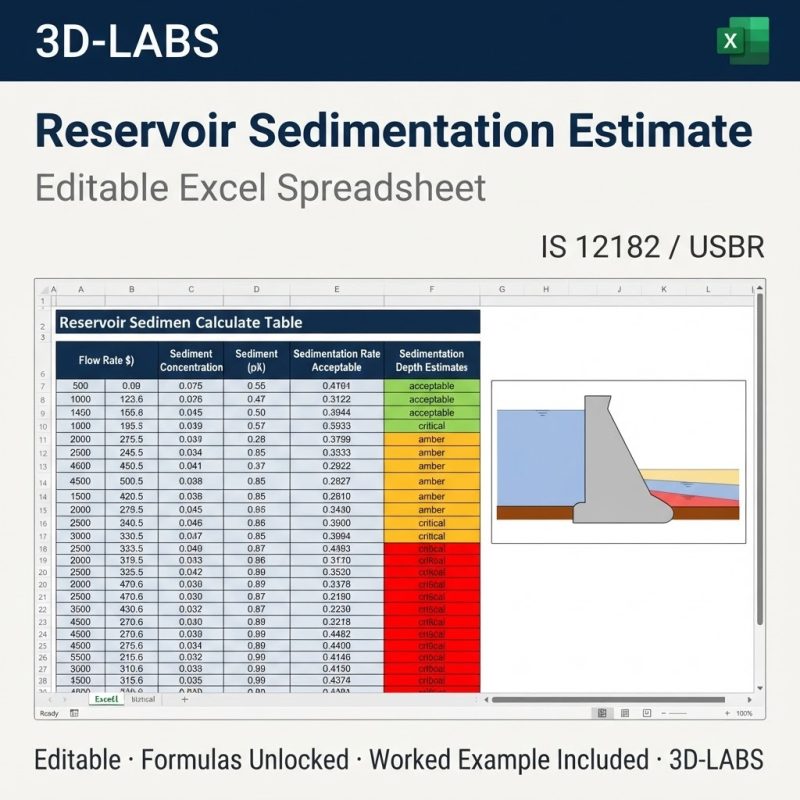Select acceptable cell beside 0.3122
The image size is (800, 800).
[432, 399]
